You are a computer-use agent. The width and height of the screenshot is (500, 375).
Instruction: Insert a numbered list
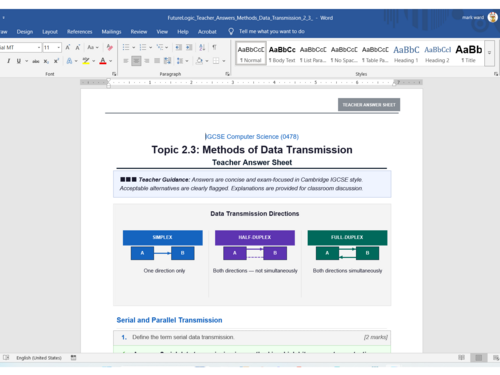[x=143, y=47]
